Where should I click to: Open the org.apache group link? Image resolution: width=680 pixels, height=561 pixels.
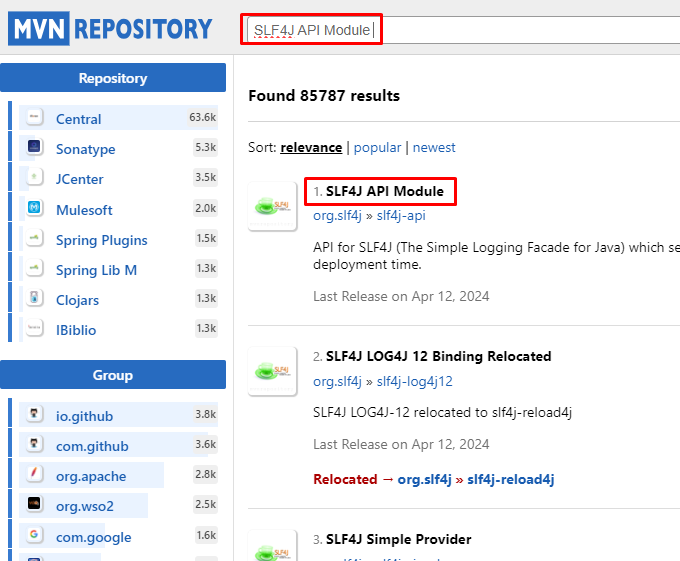[x=91, y=476]
